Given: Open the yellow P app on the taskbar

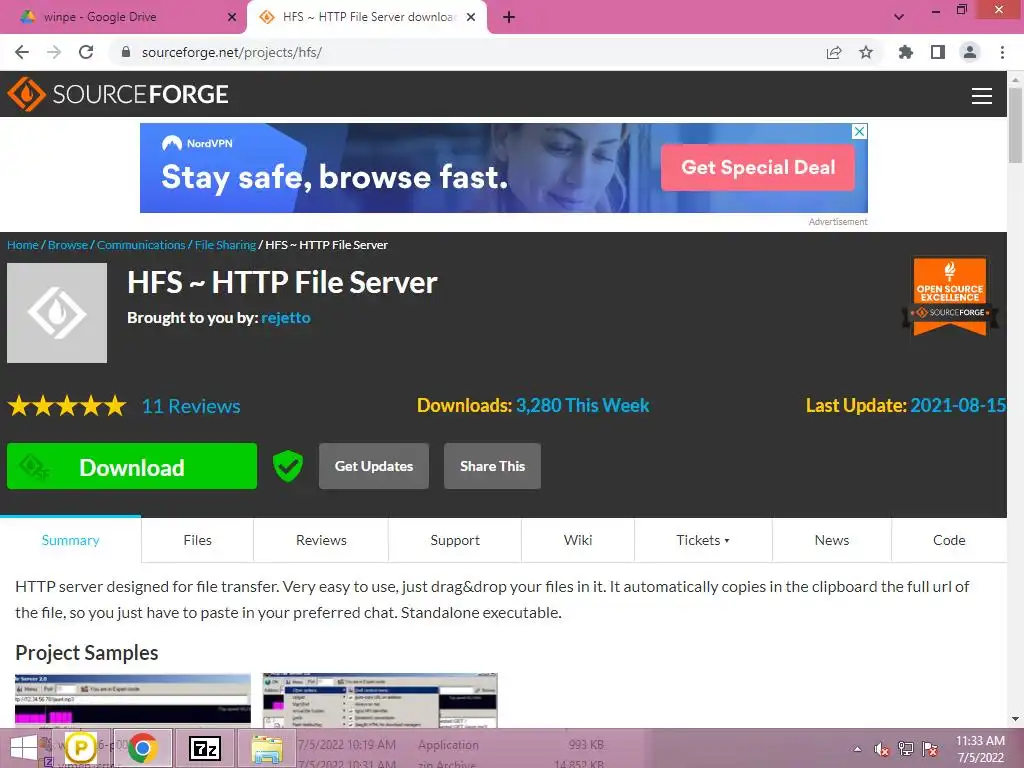Looking at the screenshot, I should point(80,748).
